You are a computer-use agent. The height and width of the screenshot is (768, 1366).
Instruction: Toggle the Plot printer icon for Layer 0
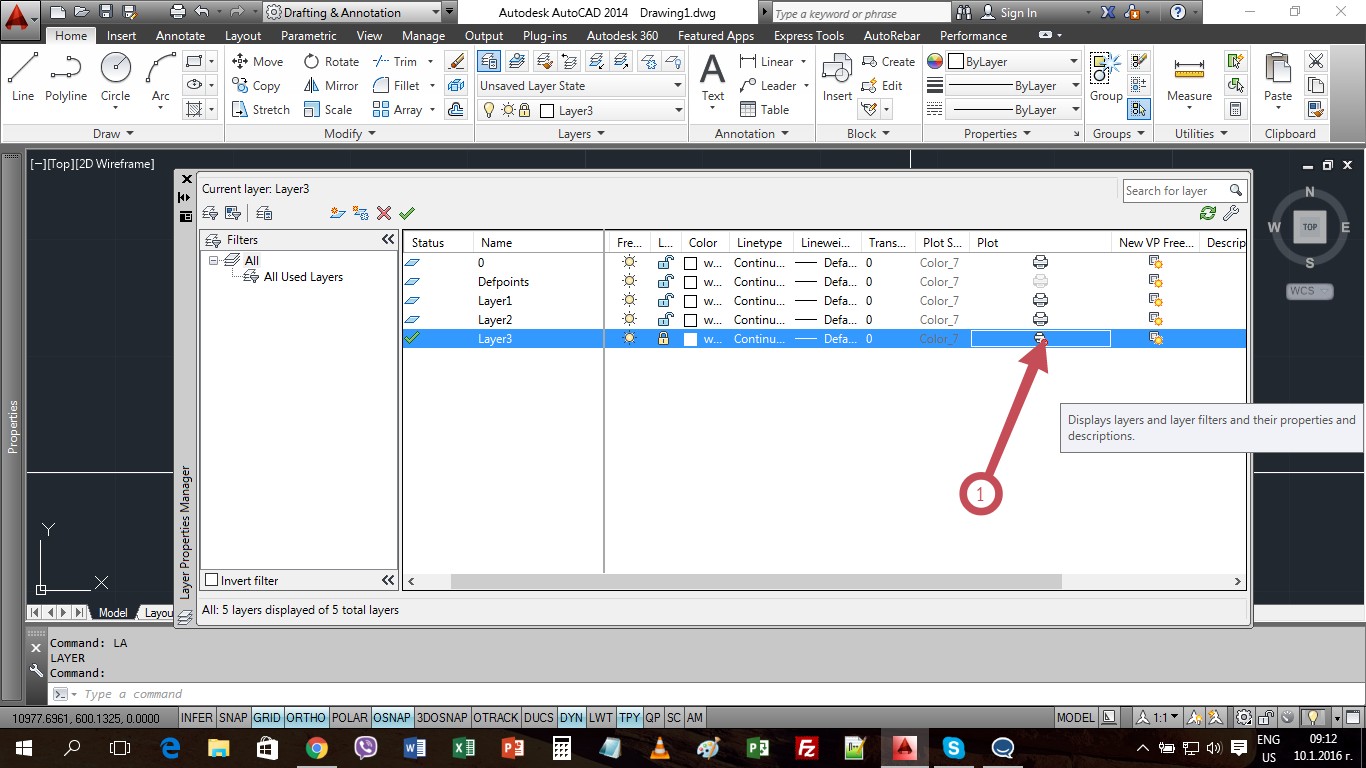point(1040,262)
